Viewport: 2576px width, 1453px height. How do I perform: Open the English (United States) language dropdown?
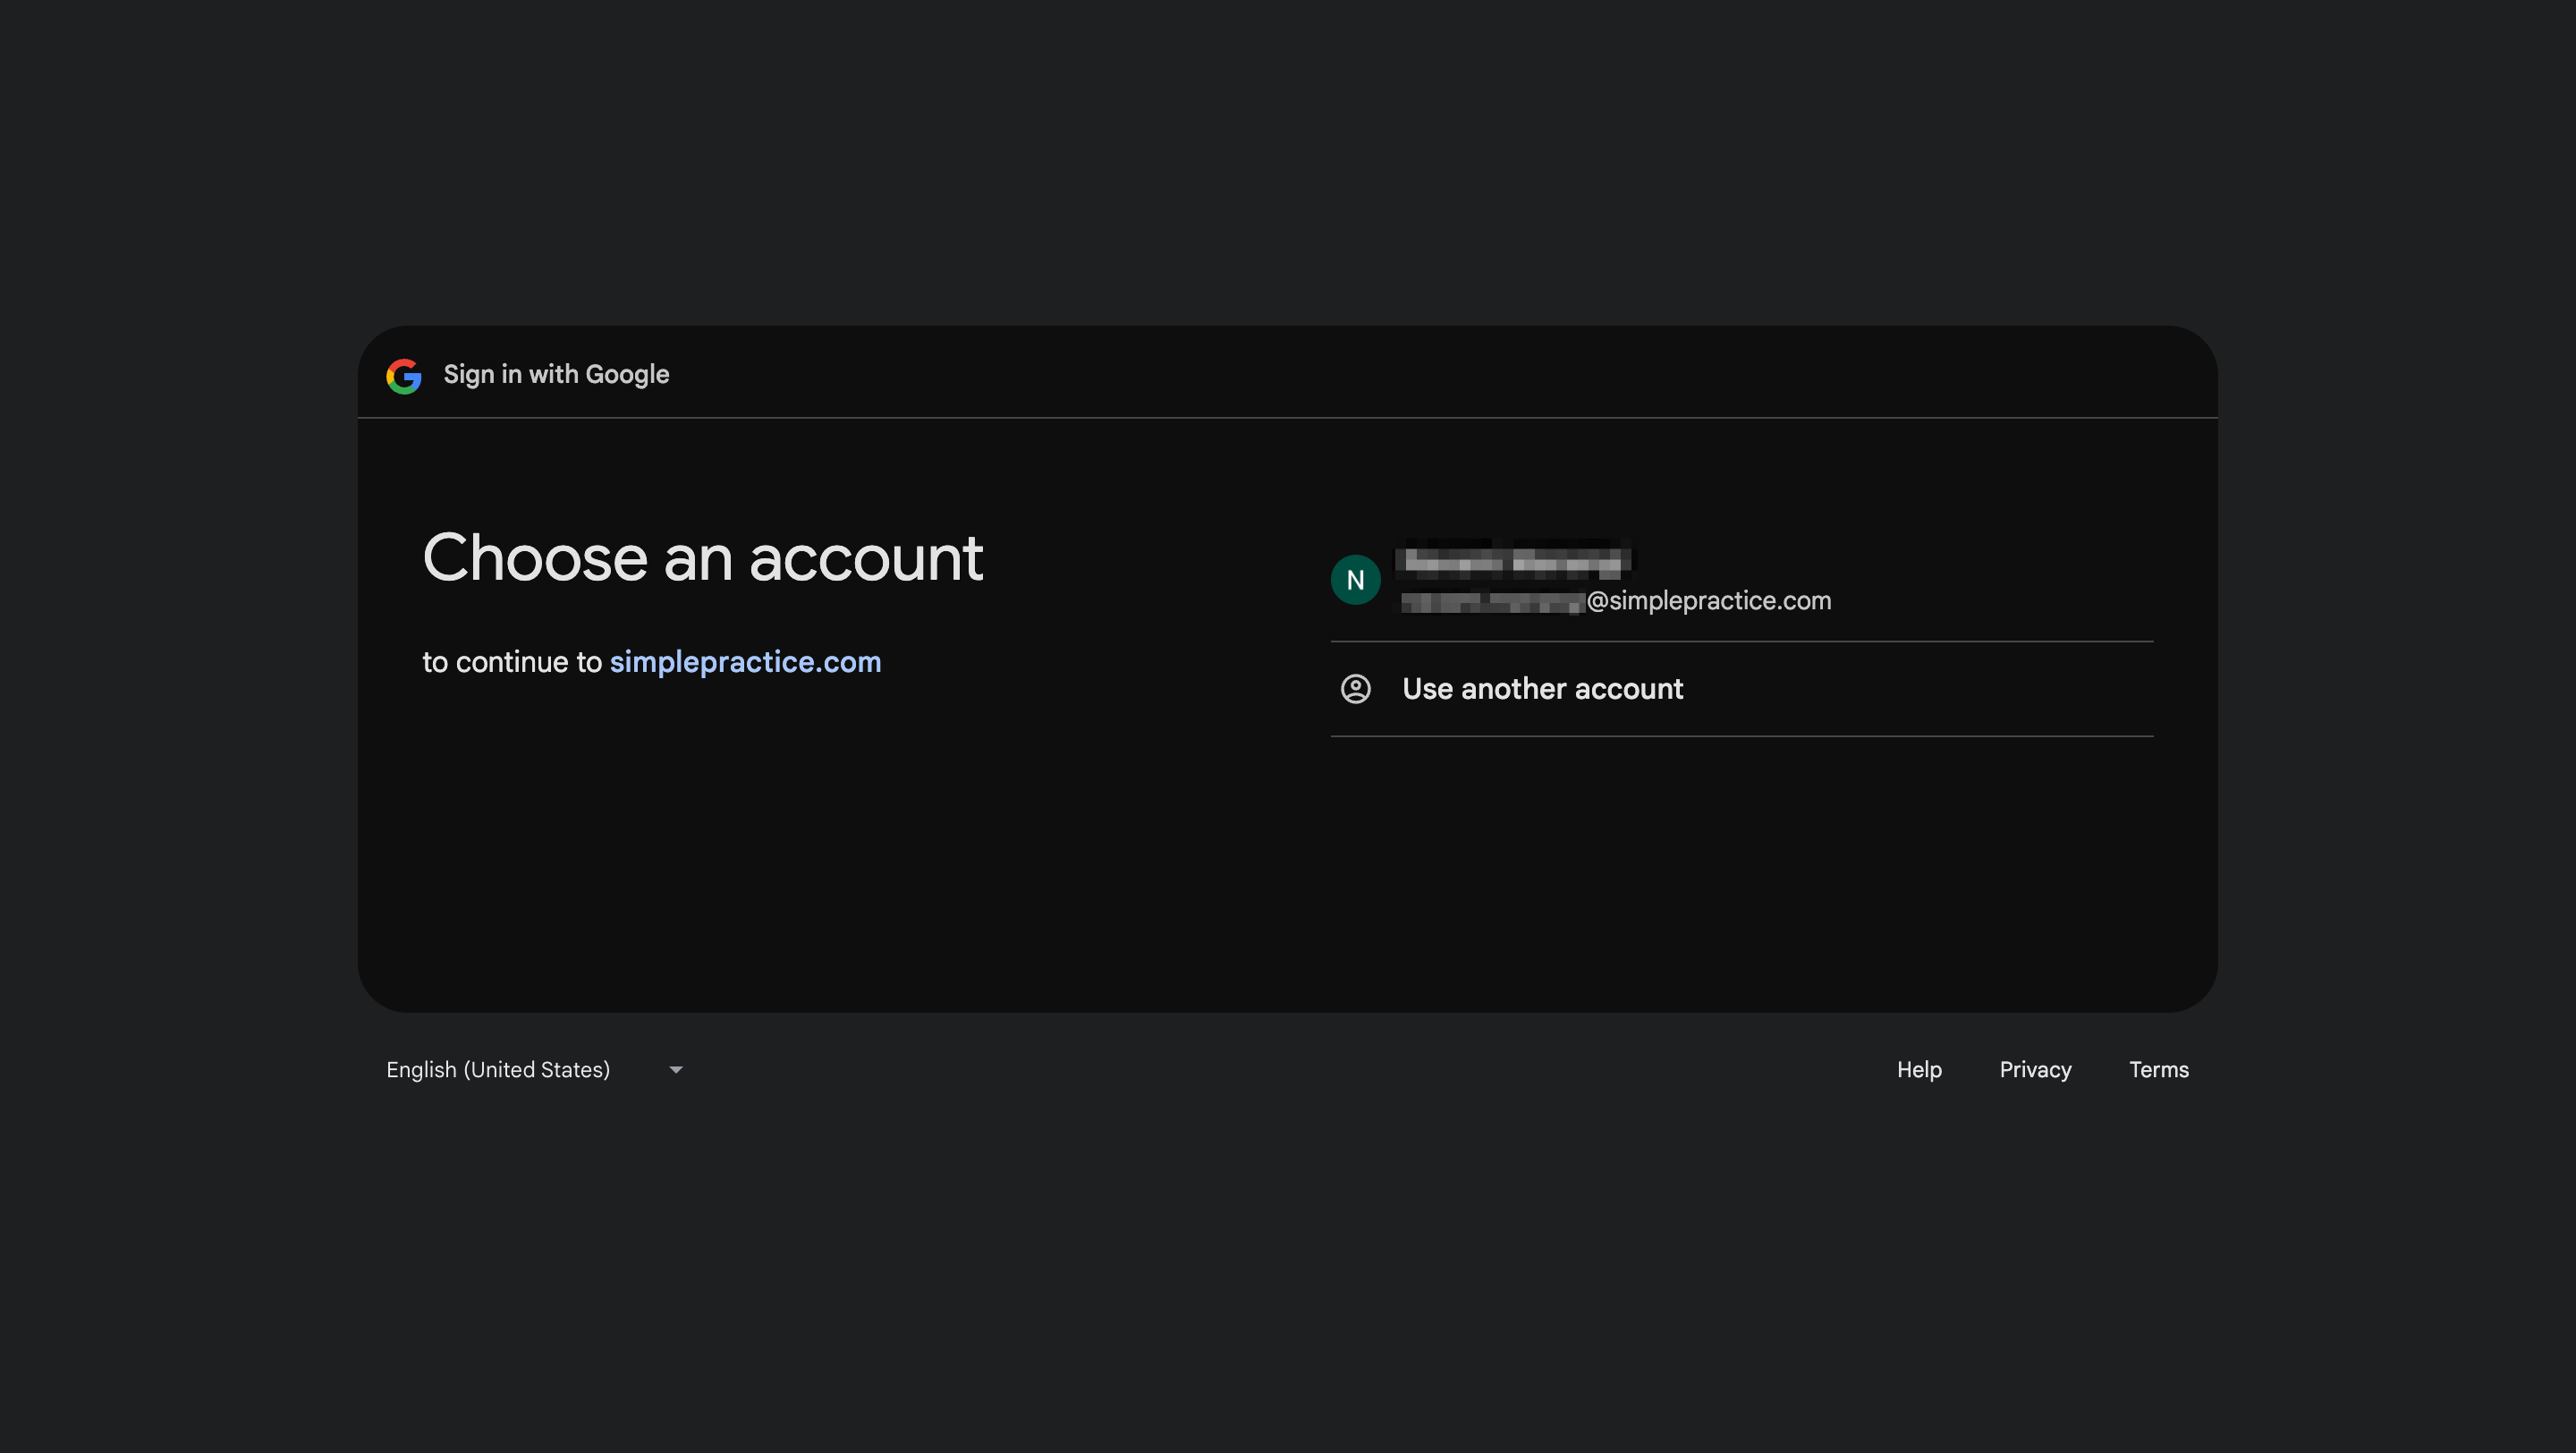tap(535, 1070)
